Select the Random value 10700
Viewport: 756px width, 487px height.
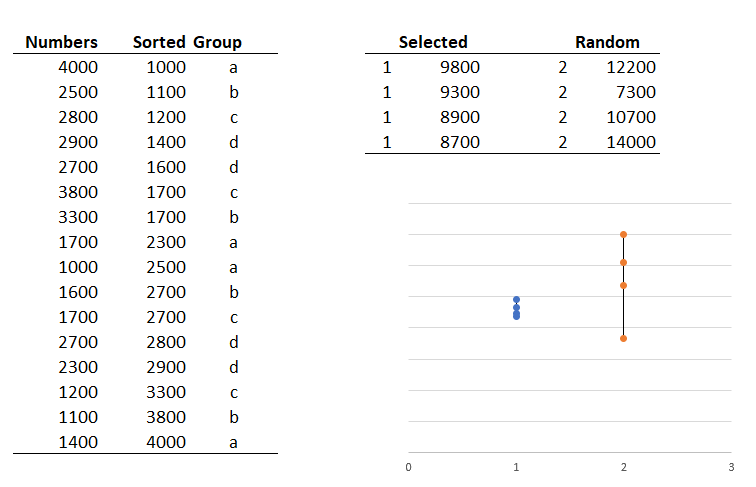631,117
